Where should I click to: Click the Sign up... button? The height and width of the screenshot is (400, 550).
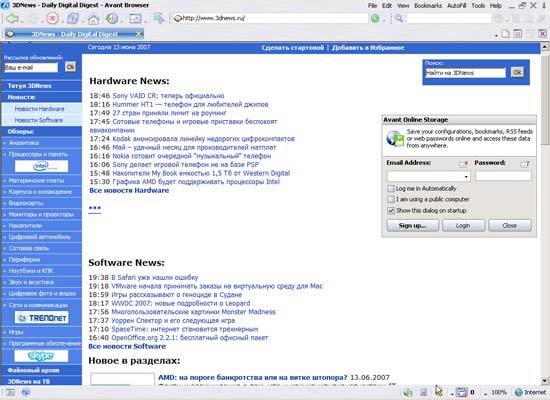click(412, 226)
